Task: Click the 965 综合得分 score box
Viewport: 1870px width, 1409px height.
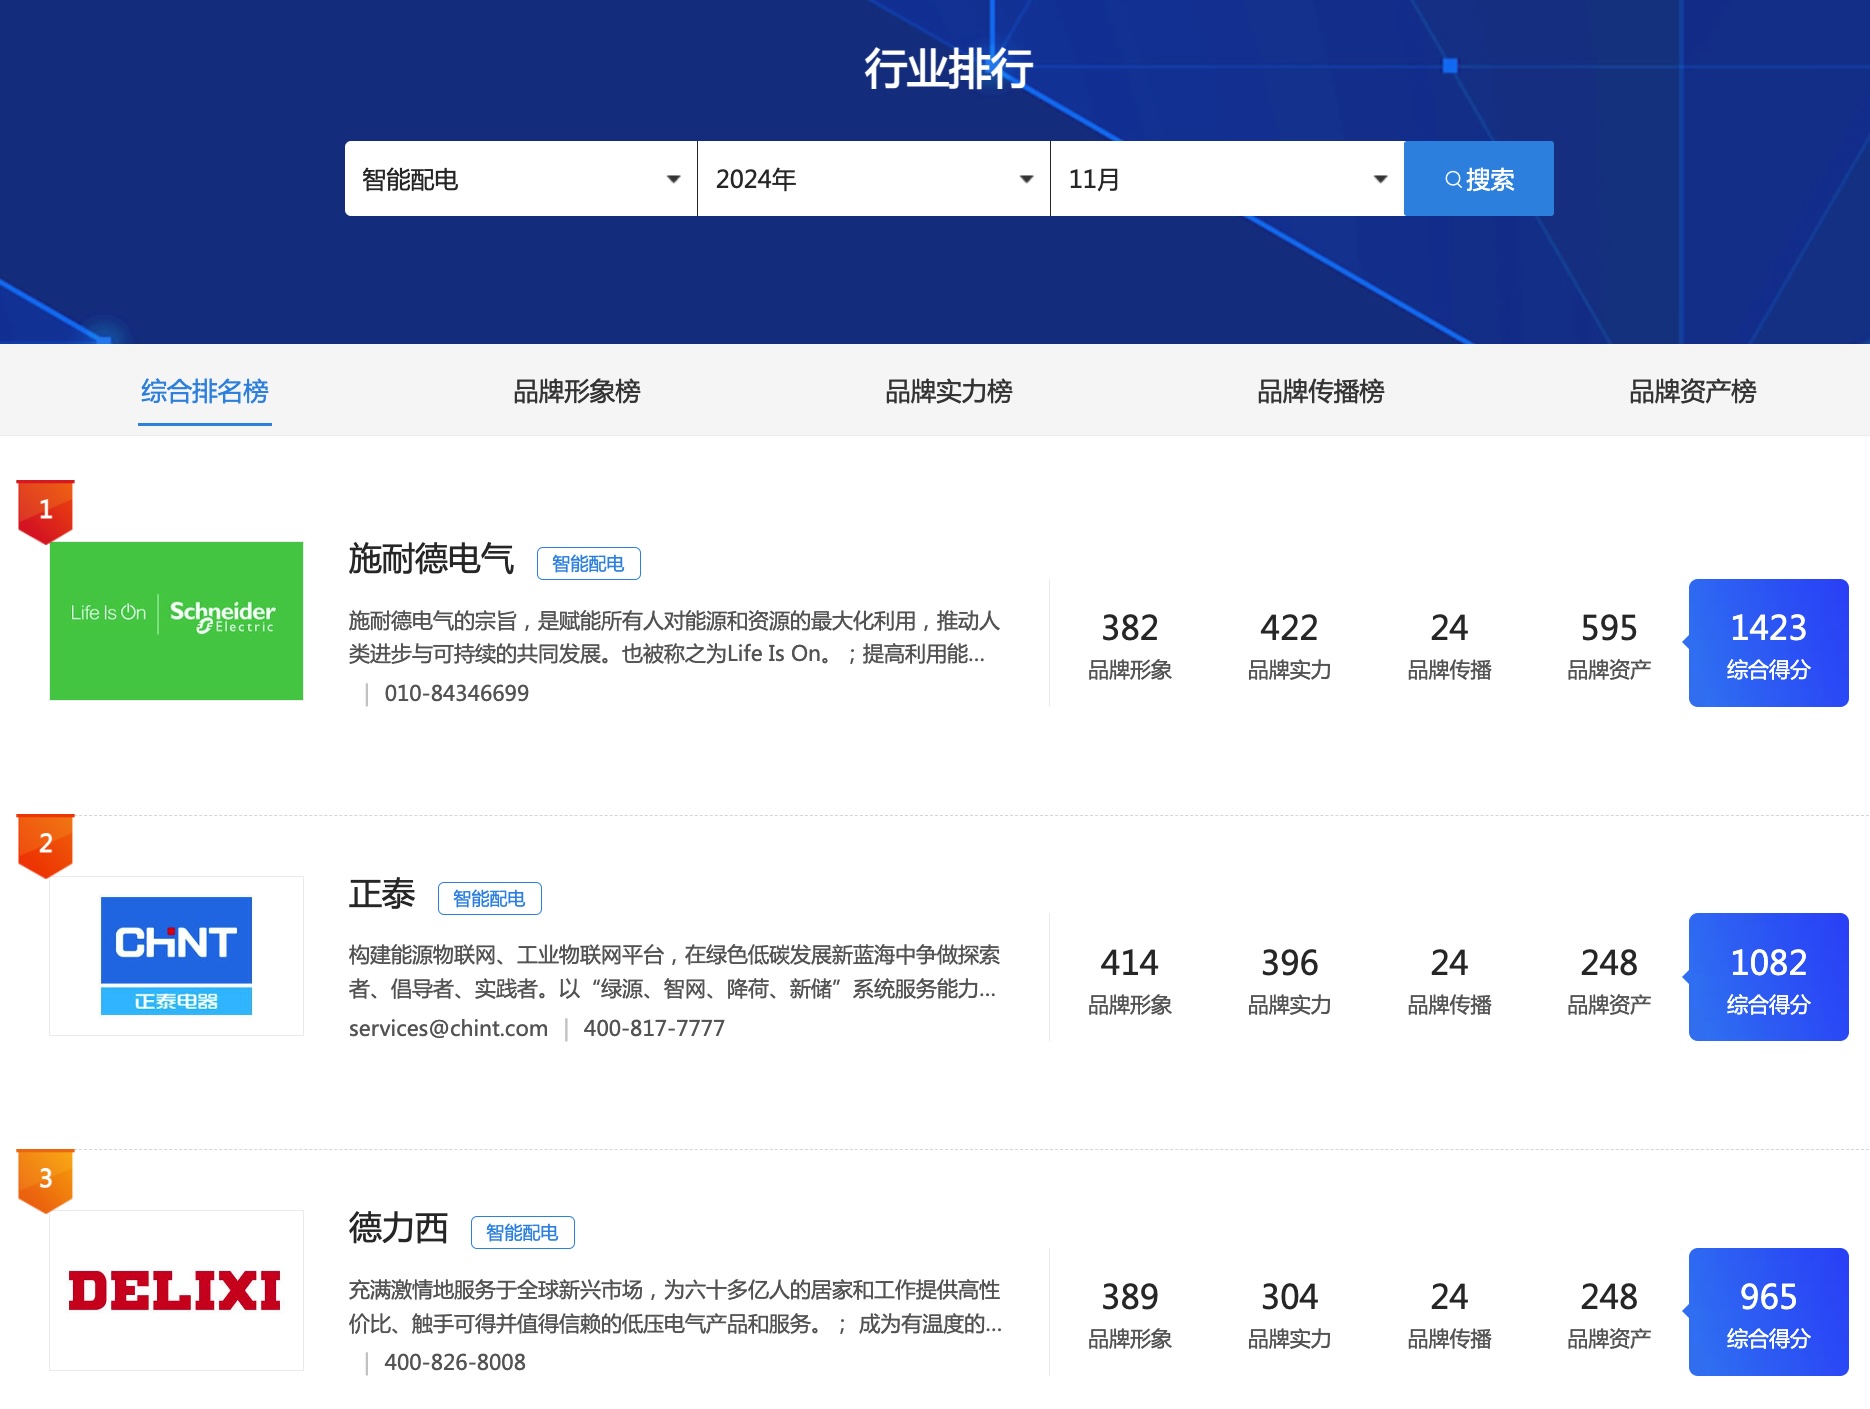Action: click(x=1768, y=1312)
